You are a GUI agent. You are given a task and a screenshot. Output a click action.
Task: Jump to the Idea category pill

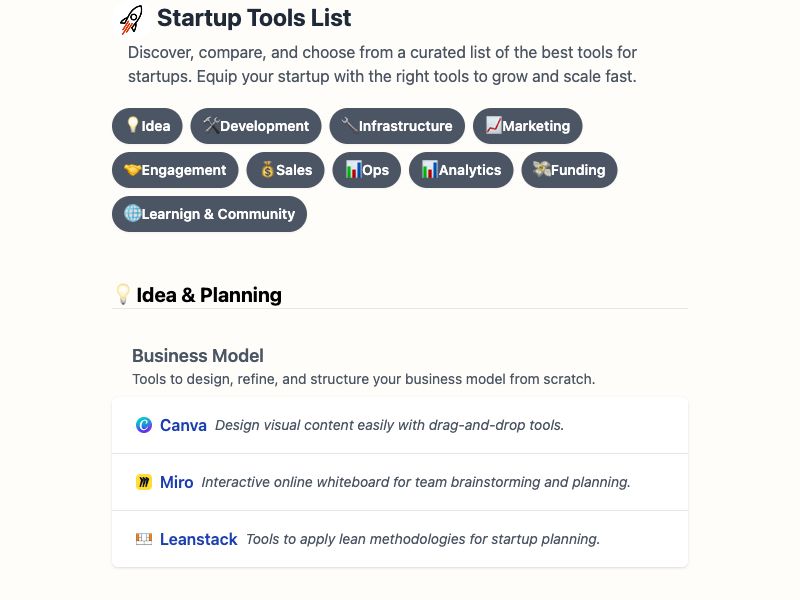click(x=147, y=126)
